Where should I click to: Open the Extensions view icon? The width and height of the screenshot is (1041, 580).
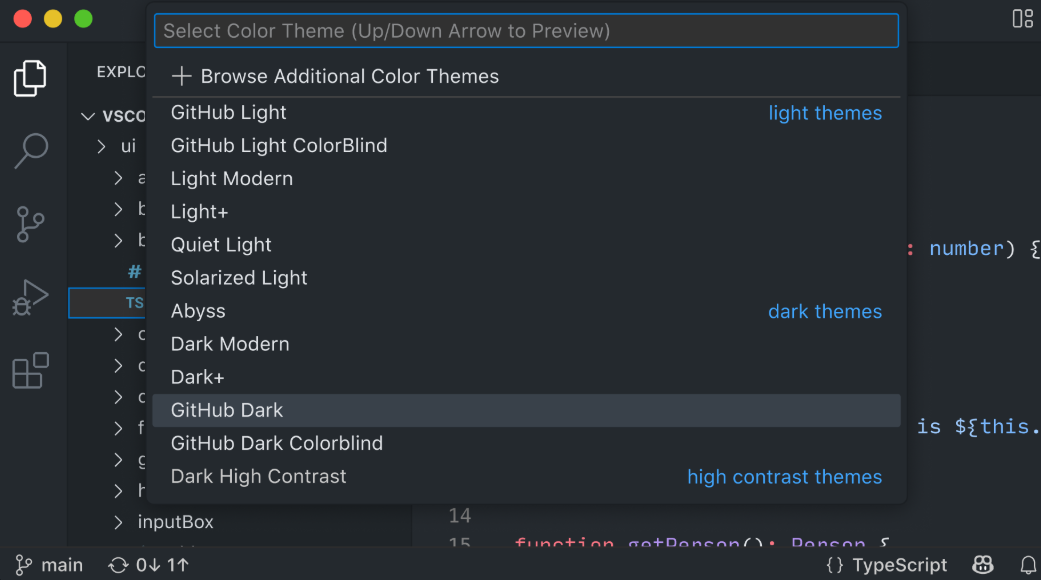pyautogui.click(x=30, y=371)
